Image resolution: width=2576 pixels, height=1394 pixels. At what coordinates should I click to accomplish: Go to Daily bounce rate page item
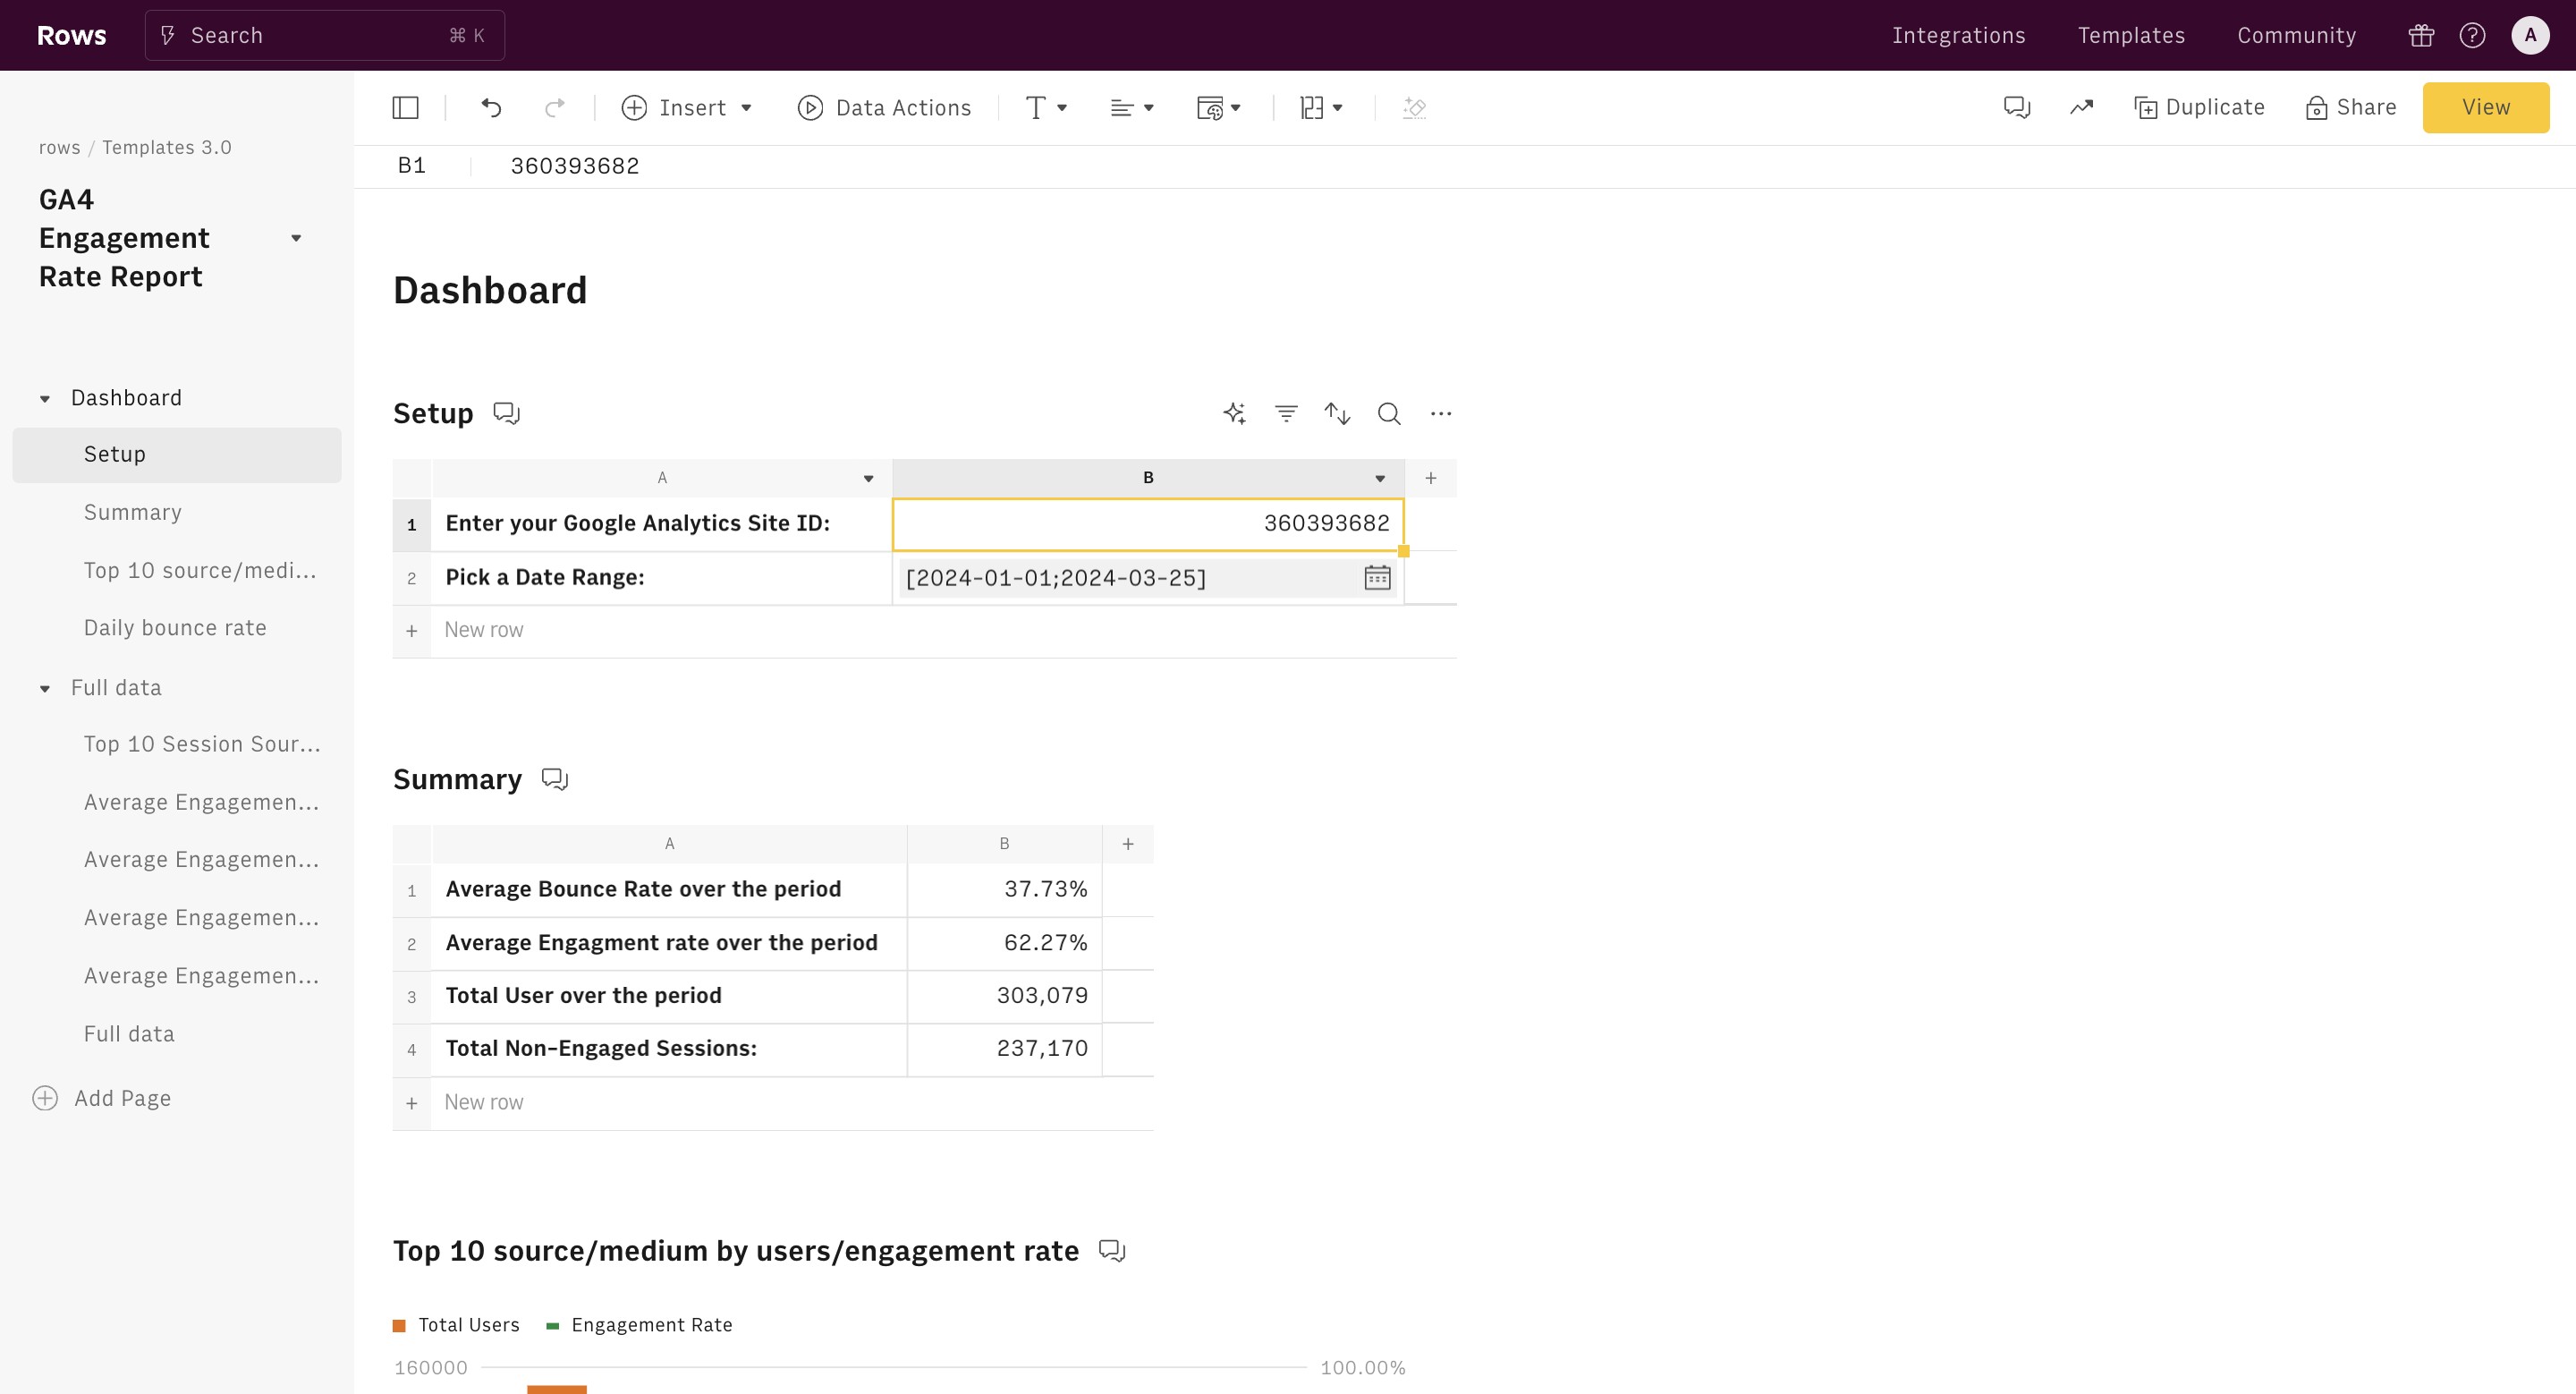(x=175, y=628)
